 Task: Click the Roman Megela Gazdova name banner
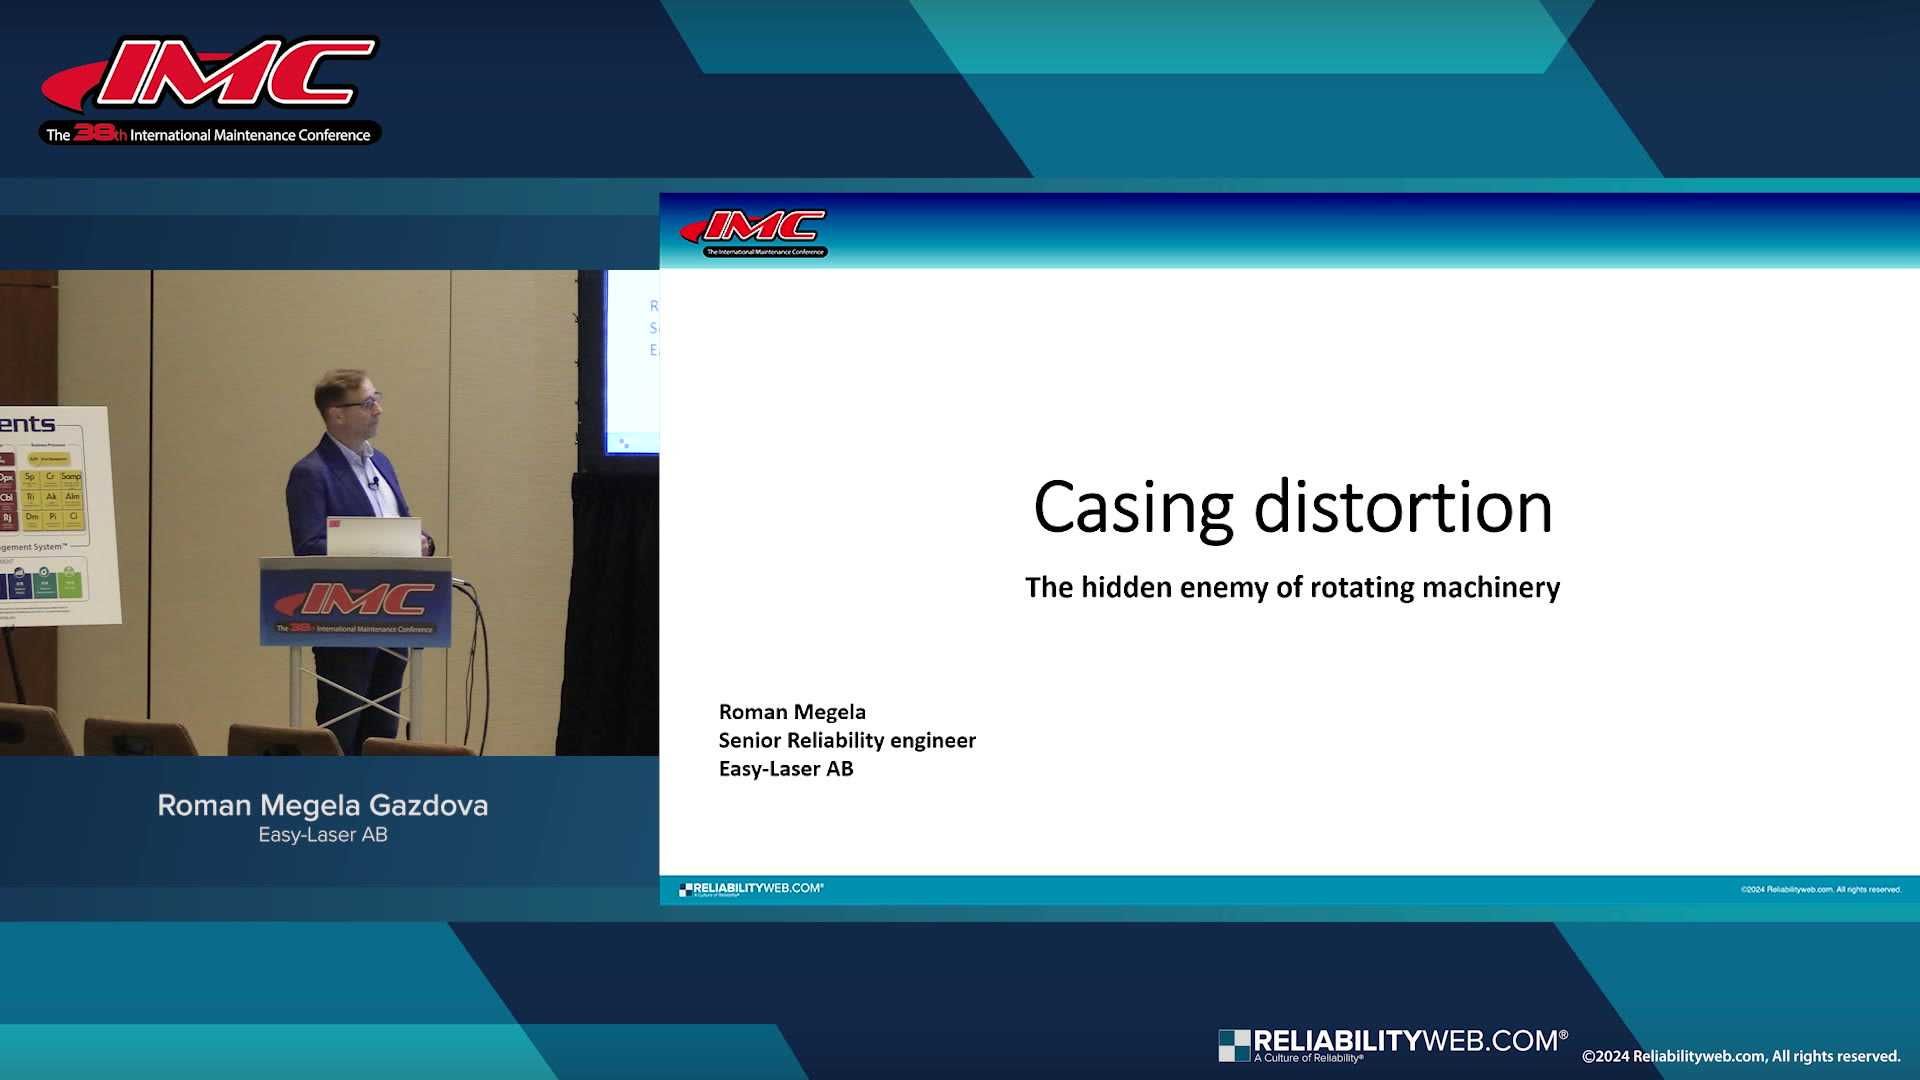pyautogui.click(x=322, y=805)
